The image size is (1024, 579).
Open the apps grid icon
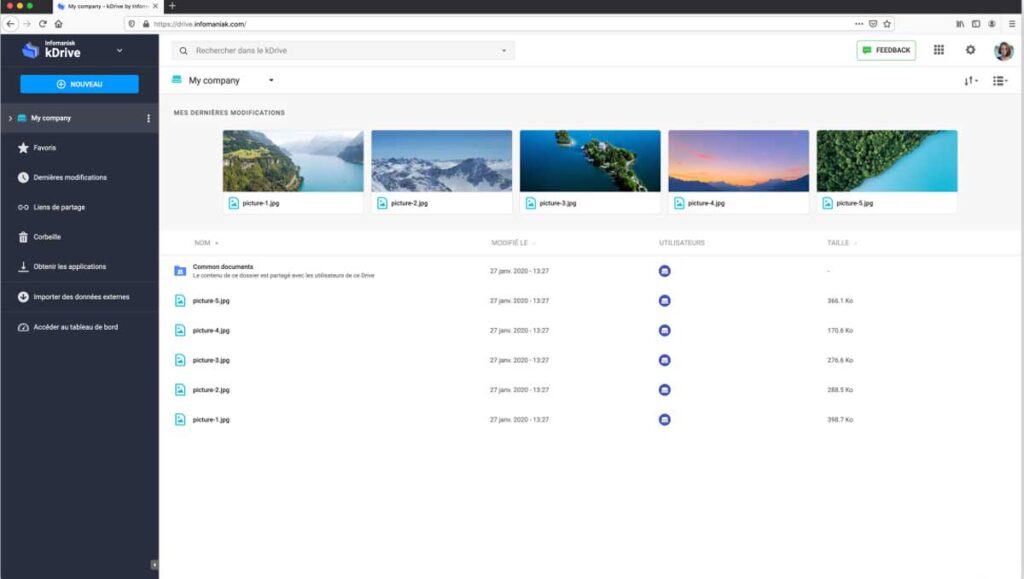pos(938,50)
